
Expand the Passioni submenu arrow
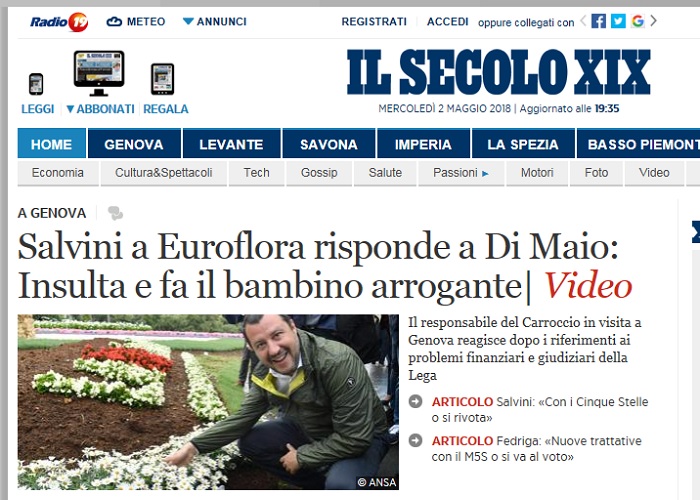(485, 174)
